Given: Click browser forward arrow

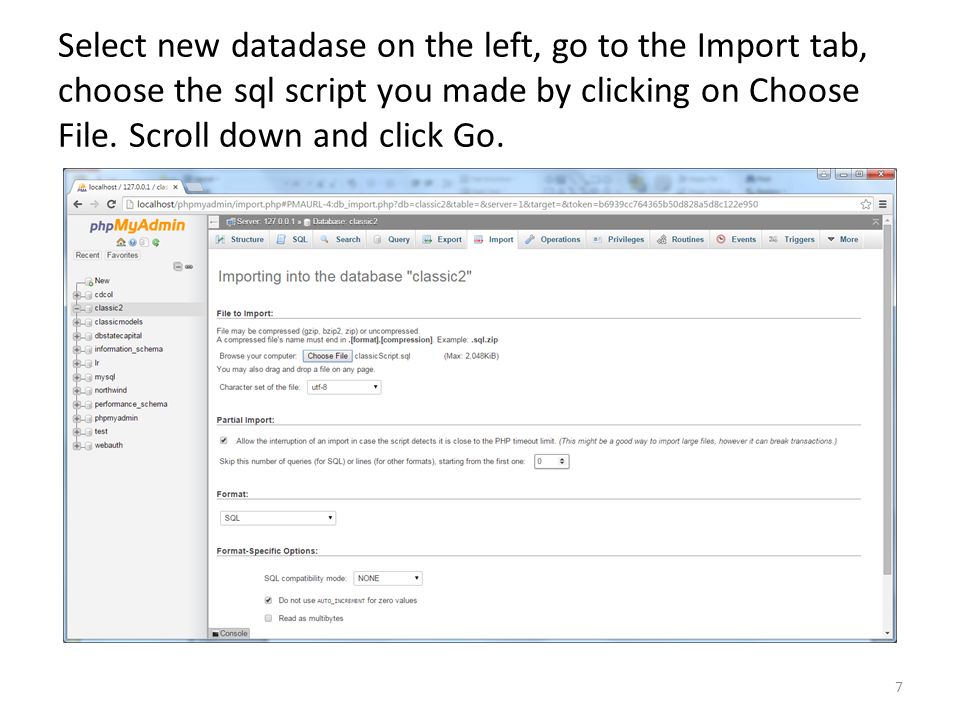Looking at the screenshot, I should point(94,204).
